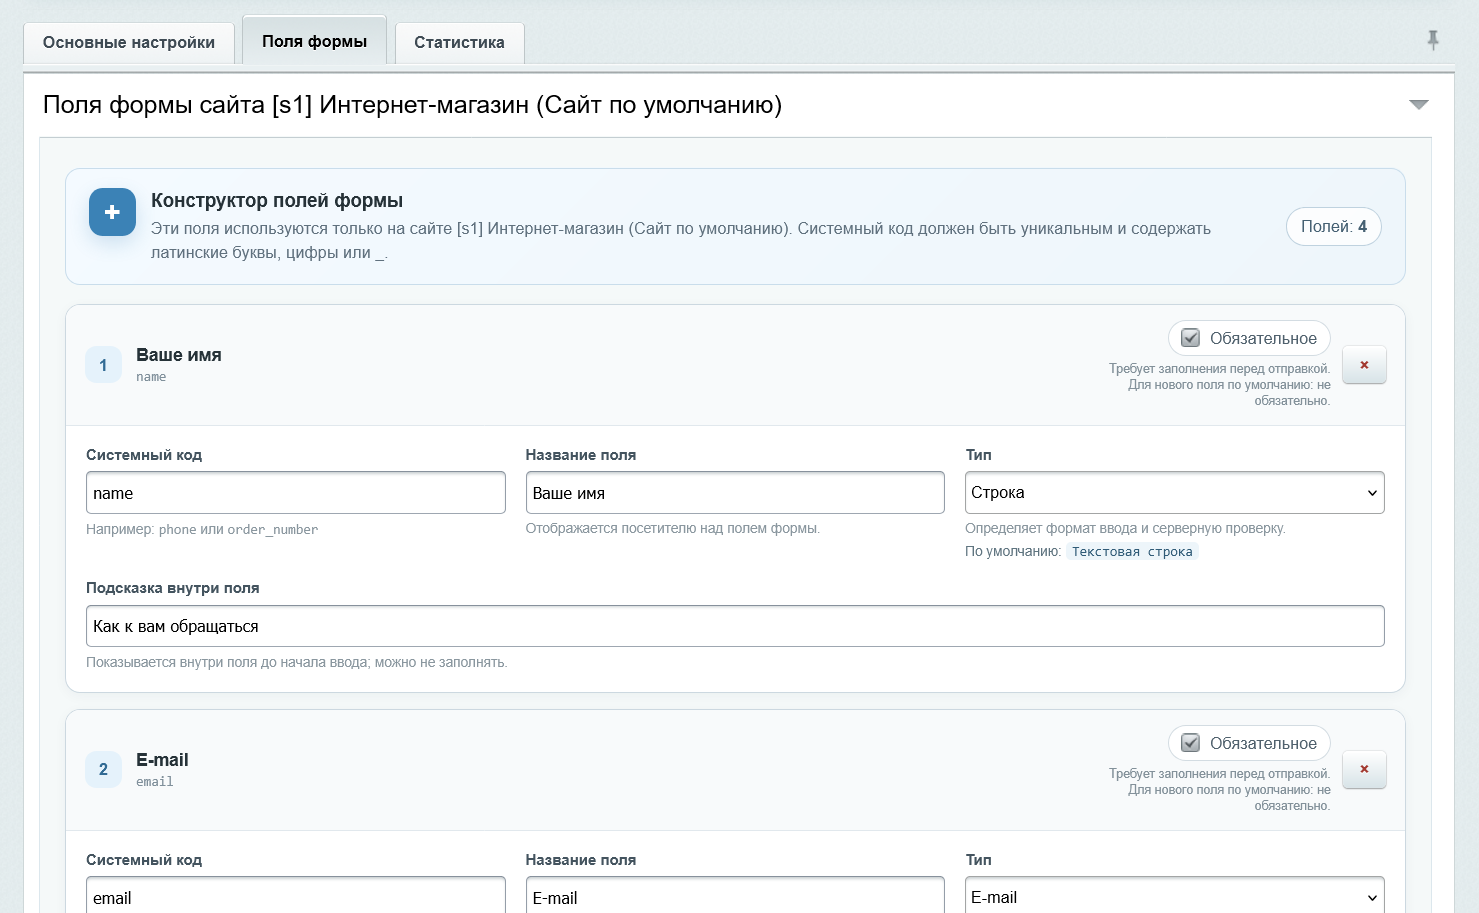The height and width of the screenshot is (913, 1479).
Task: Click the pin icon at top right
Action: pyautogui.click(x=1433, y=40)
